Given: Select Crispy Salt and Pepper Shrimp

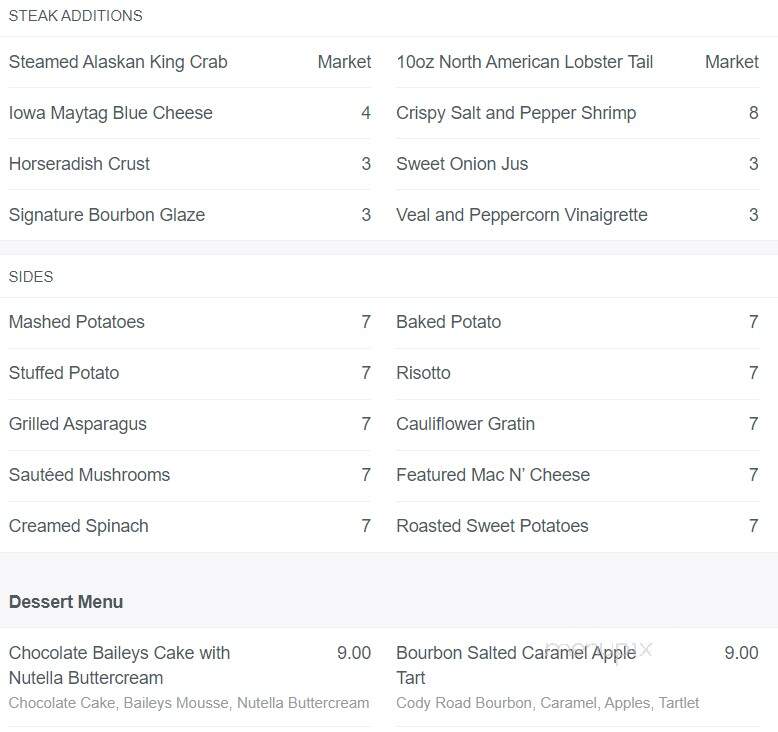Looking at the screenshot, I should [x=516, y=113].
